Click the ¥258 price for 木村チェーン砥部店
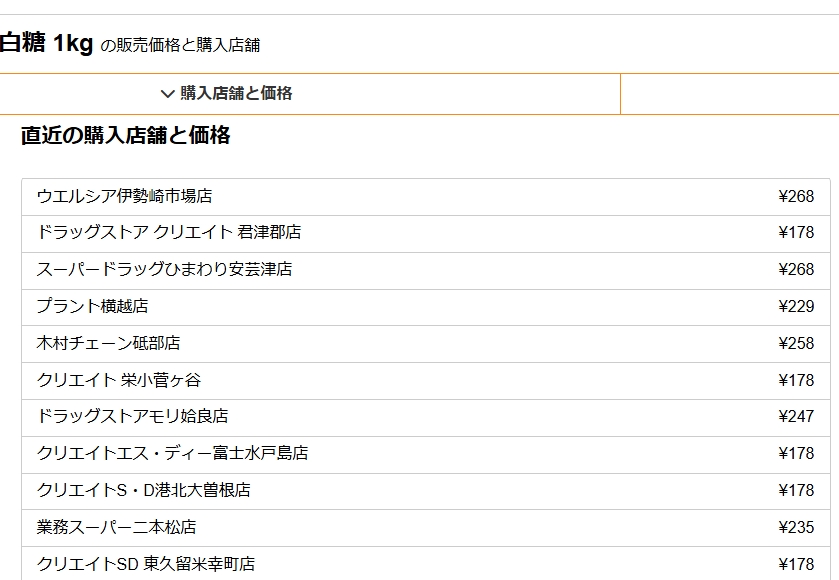839x580 pixels. 796,344
